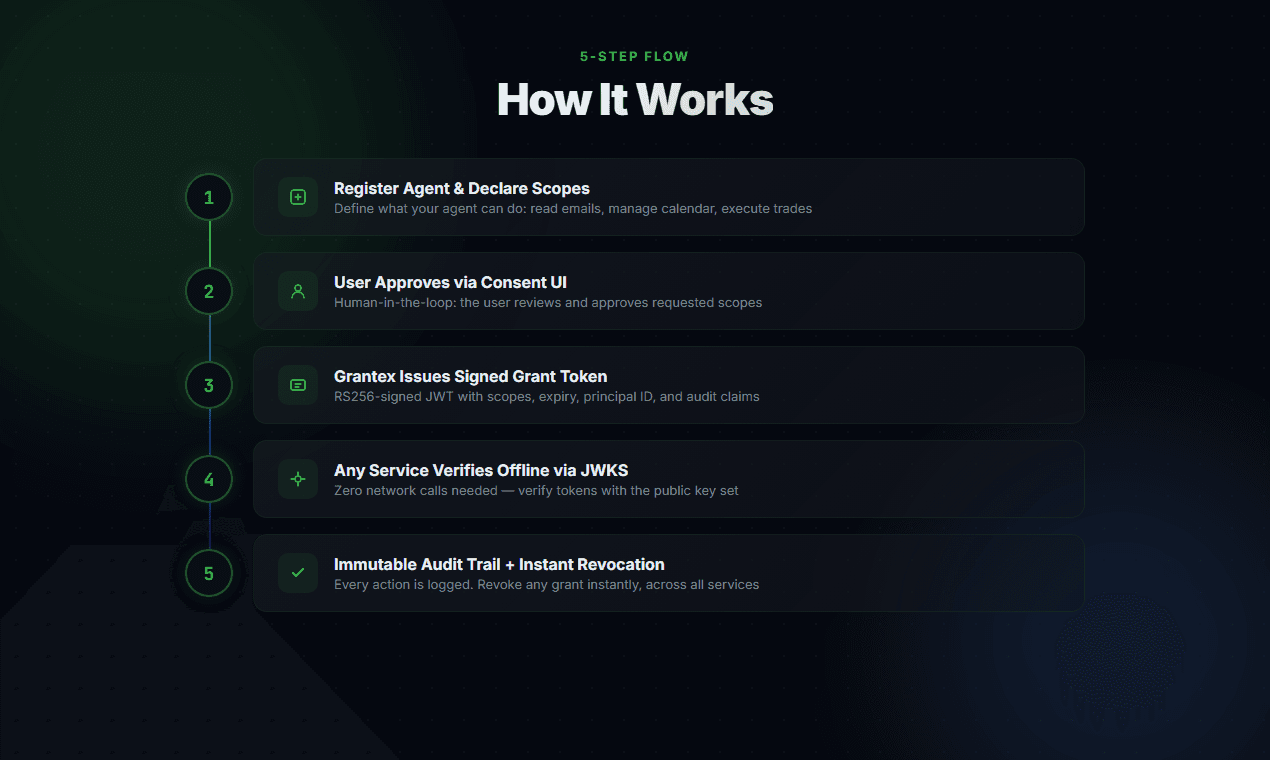The height and width of the screenshot is (760, 1270).
Task: Select the green checkmark icon on the audit step
Action: tap(297, 573)
